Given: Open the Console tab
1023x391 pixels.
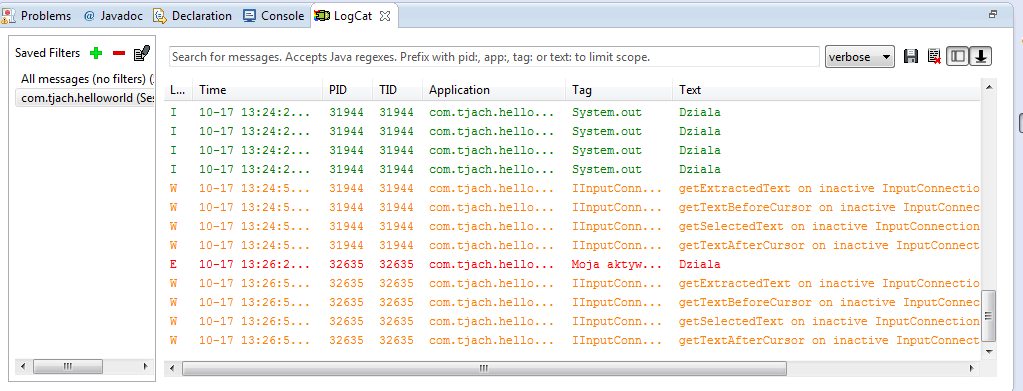Looking at the screenshot, I should 273,16.
